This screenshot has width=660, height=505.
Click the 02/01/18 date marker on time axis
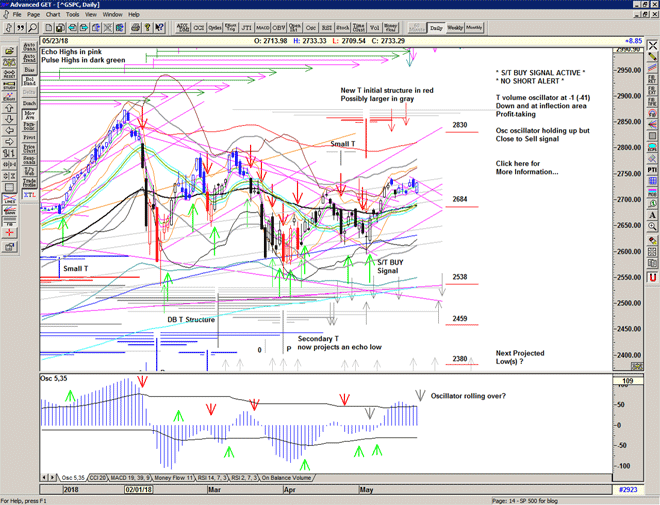tap(138, 491)
